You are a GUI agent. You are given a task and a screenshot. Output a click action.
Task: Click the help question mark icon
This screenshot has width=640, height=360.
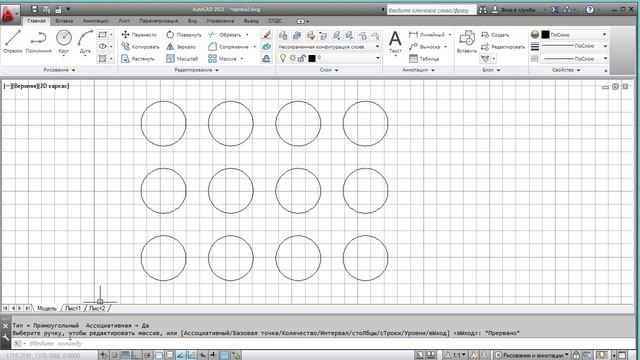[x=590, y=9]
